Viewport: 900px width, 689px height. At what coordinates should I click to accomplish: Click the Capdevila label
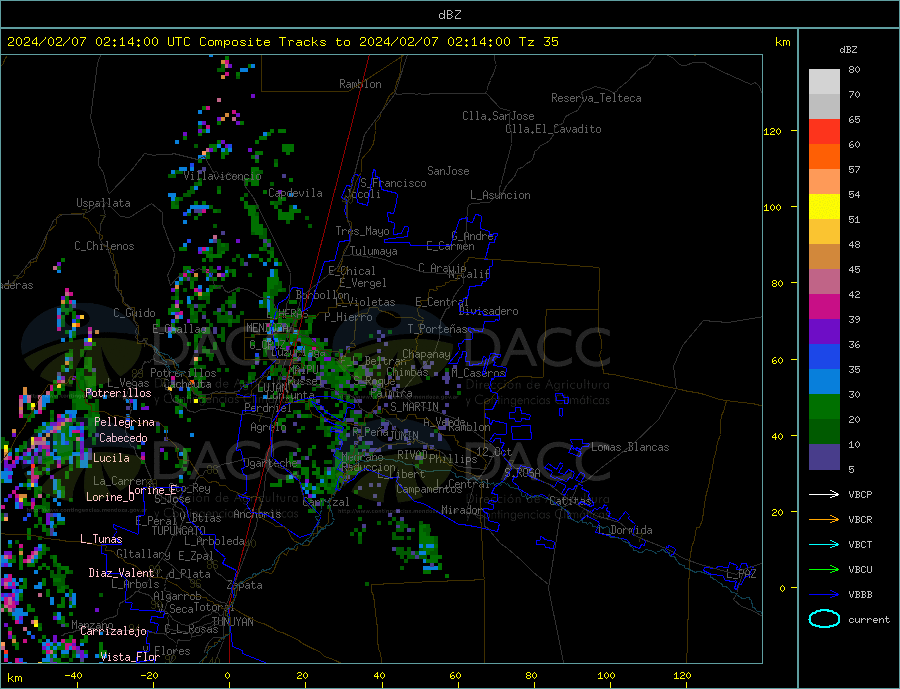coord(296,193)
